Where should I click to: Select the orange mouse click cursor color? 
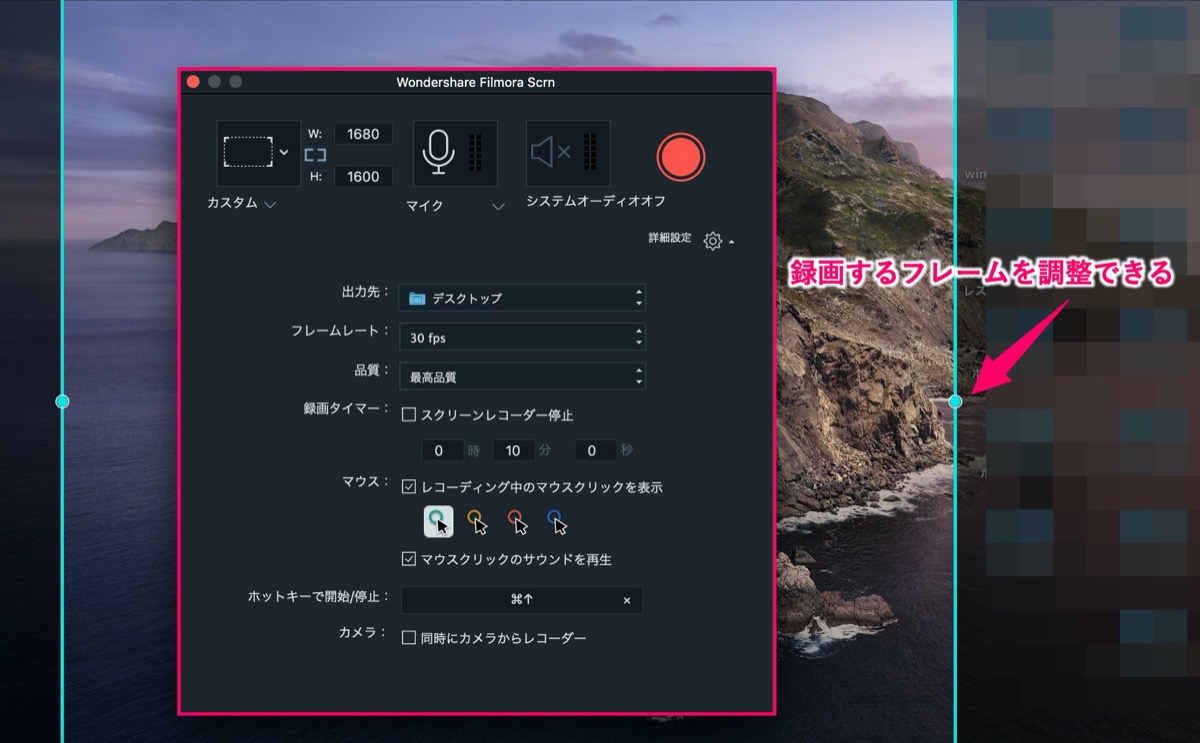[478, 521]
